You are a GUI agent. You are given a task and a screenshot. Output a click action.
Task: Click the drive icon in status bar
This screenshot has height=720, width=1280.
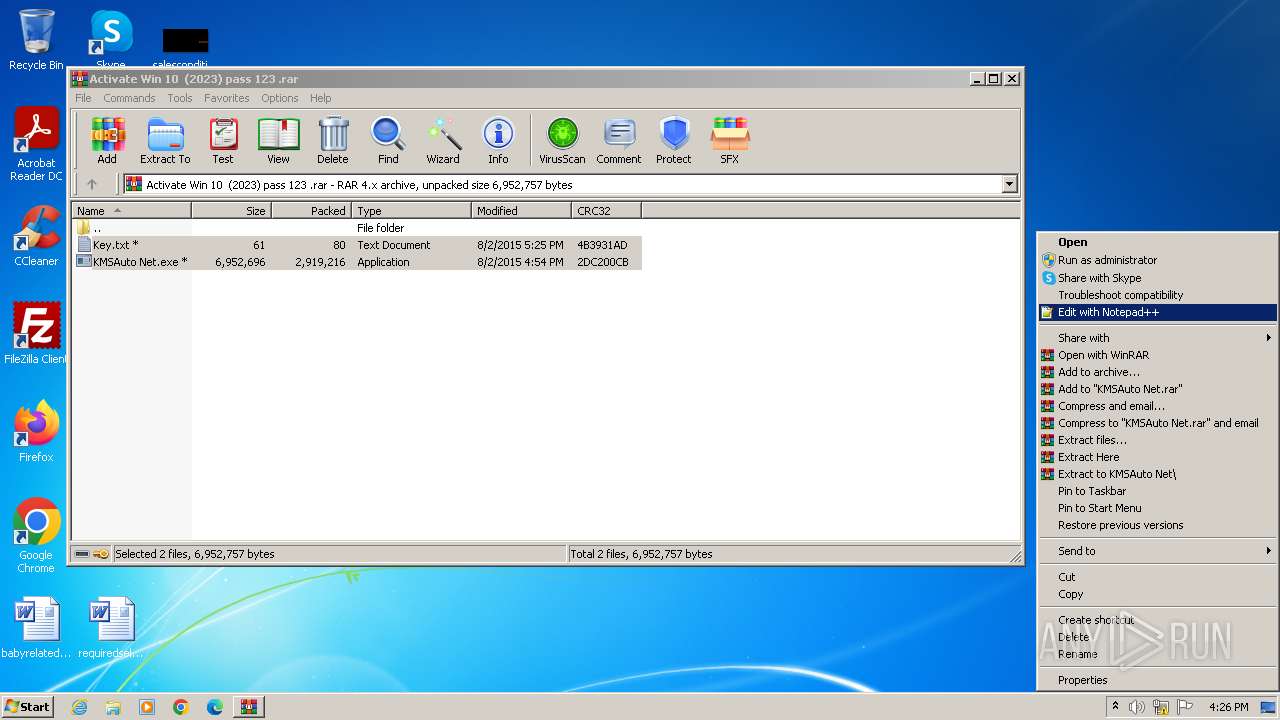pyautogui.click(x=82, y=554)
